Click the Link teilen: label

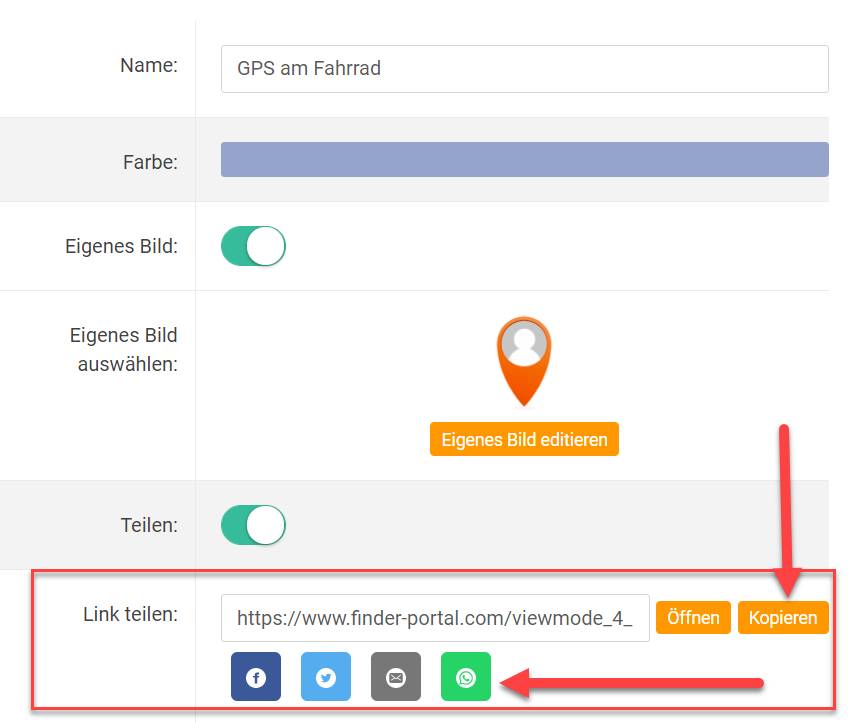point(131,614)
